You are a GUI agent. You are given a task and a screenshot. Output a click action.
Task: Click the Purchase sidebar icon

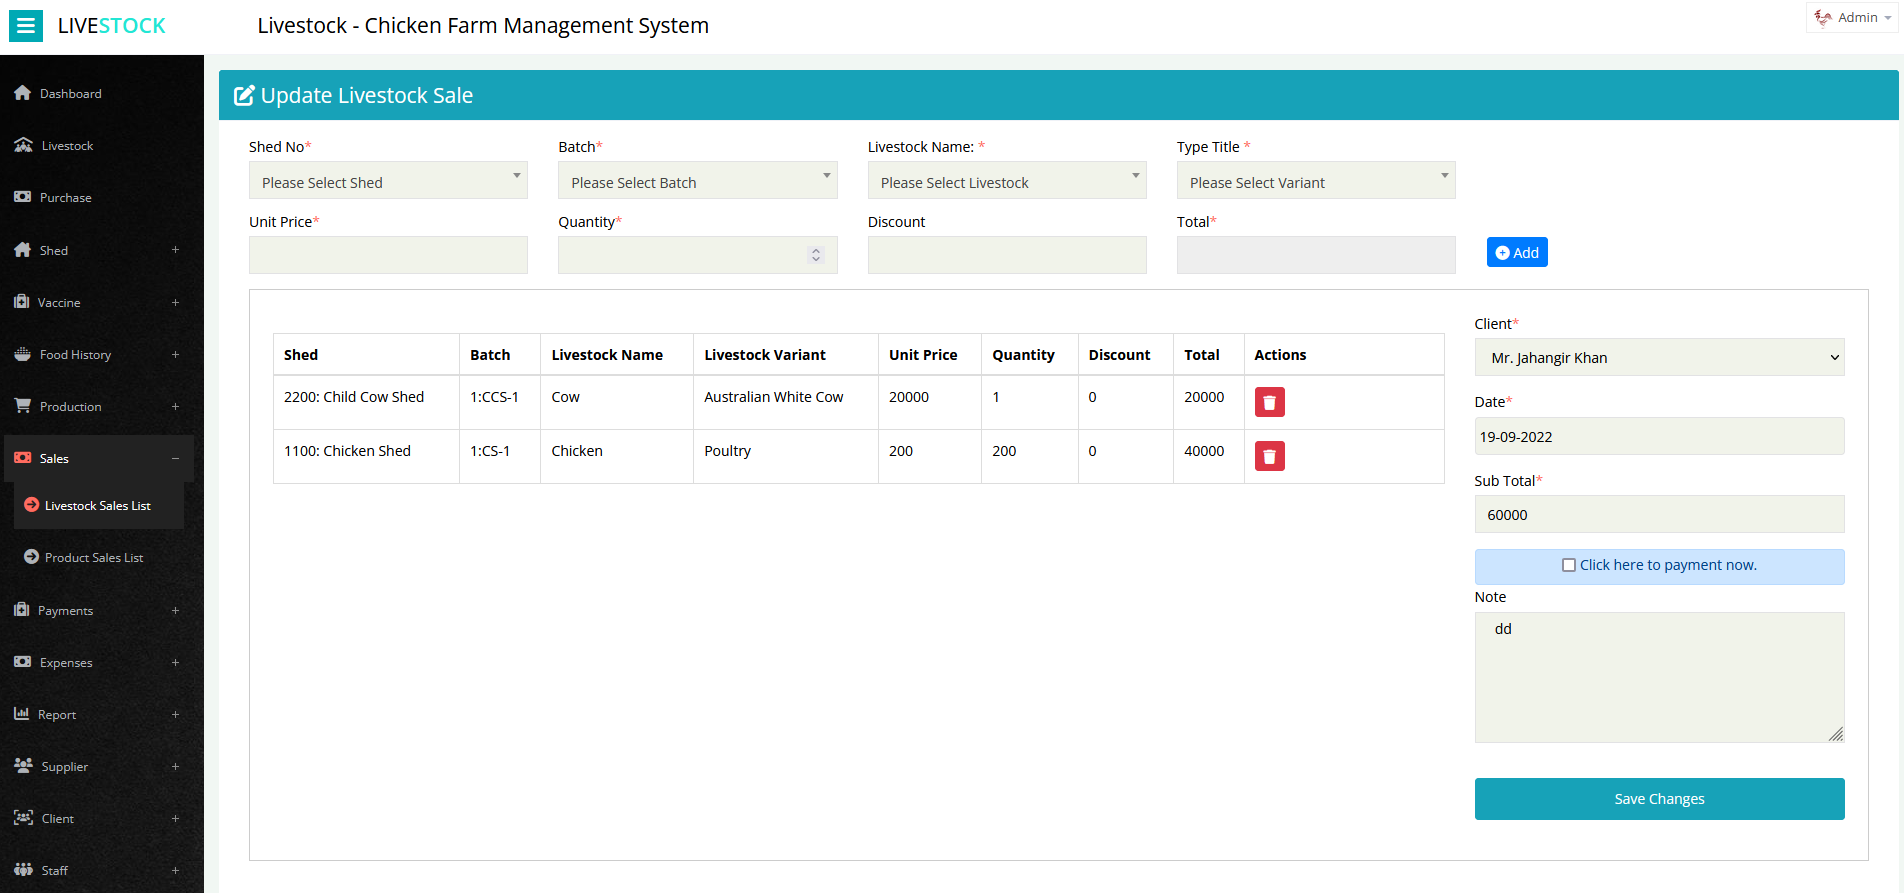click(x=22, y=197)
